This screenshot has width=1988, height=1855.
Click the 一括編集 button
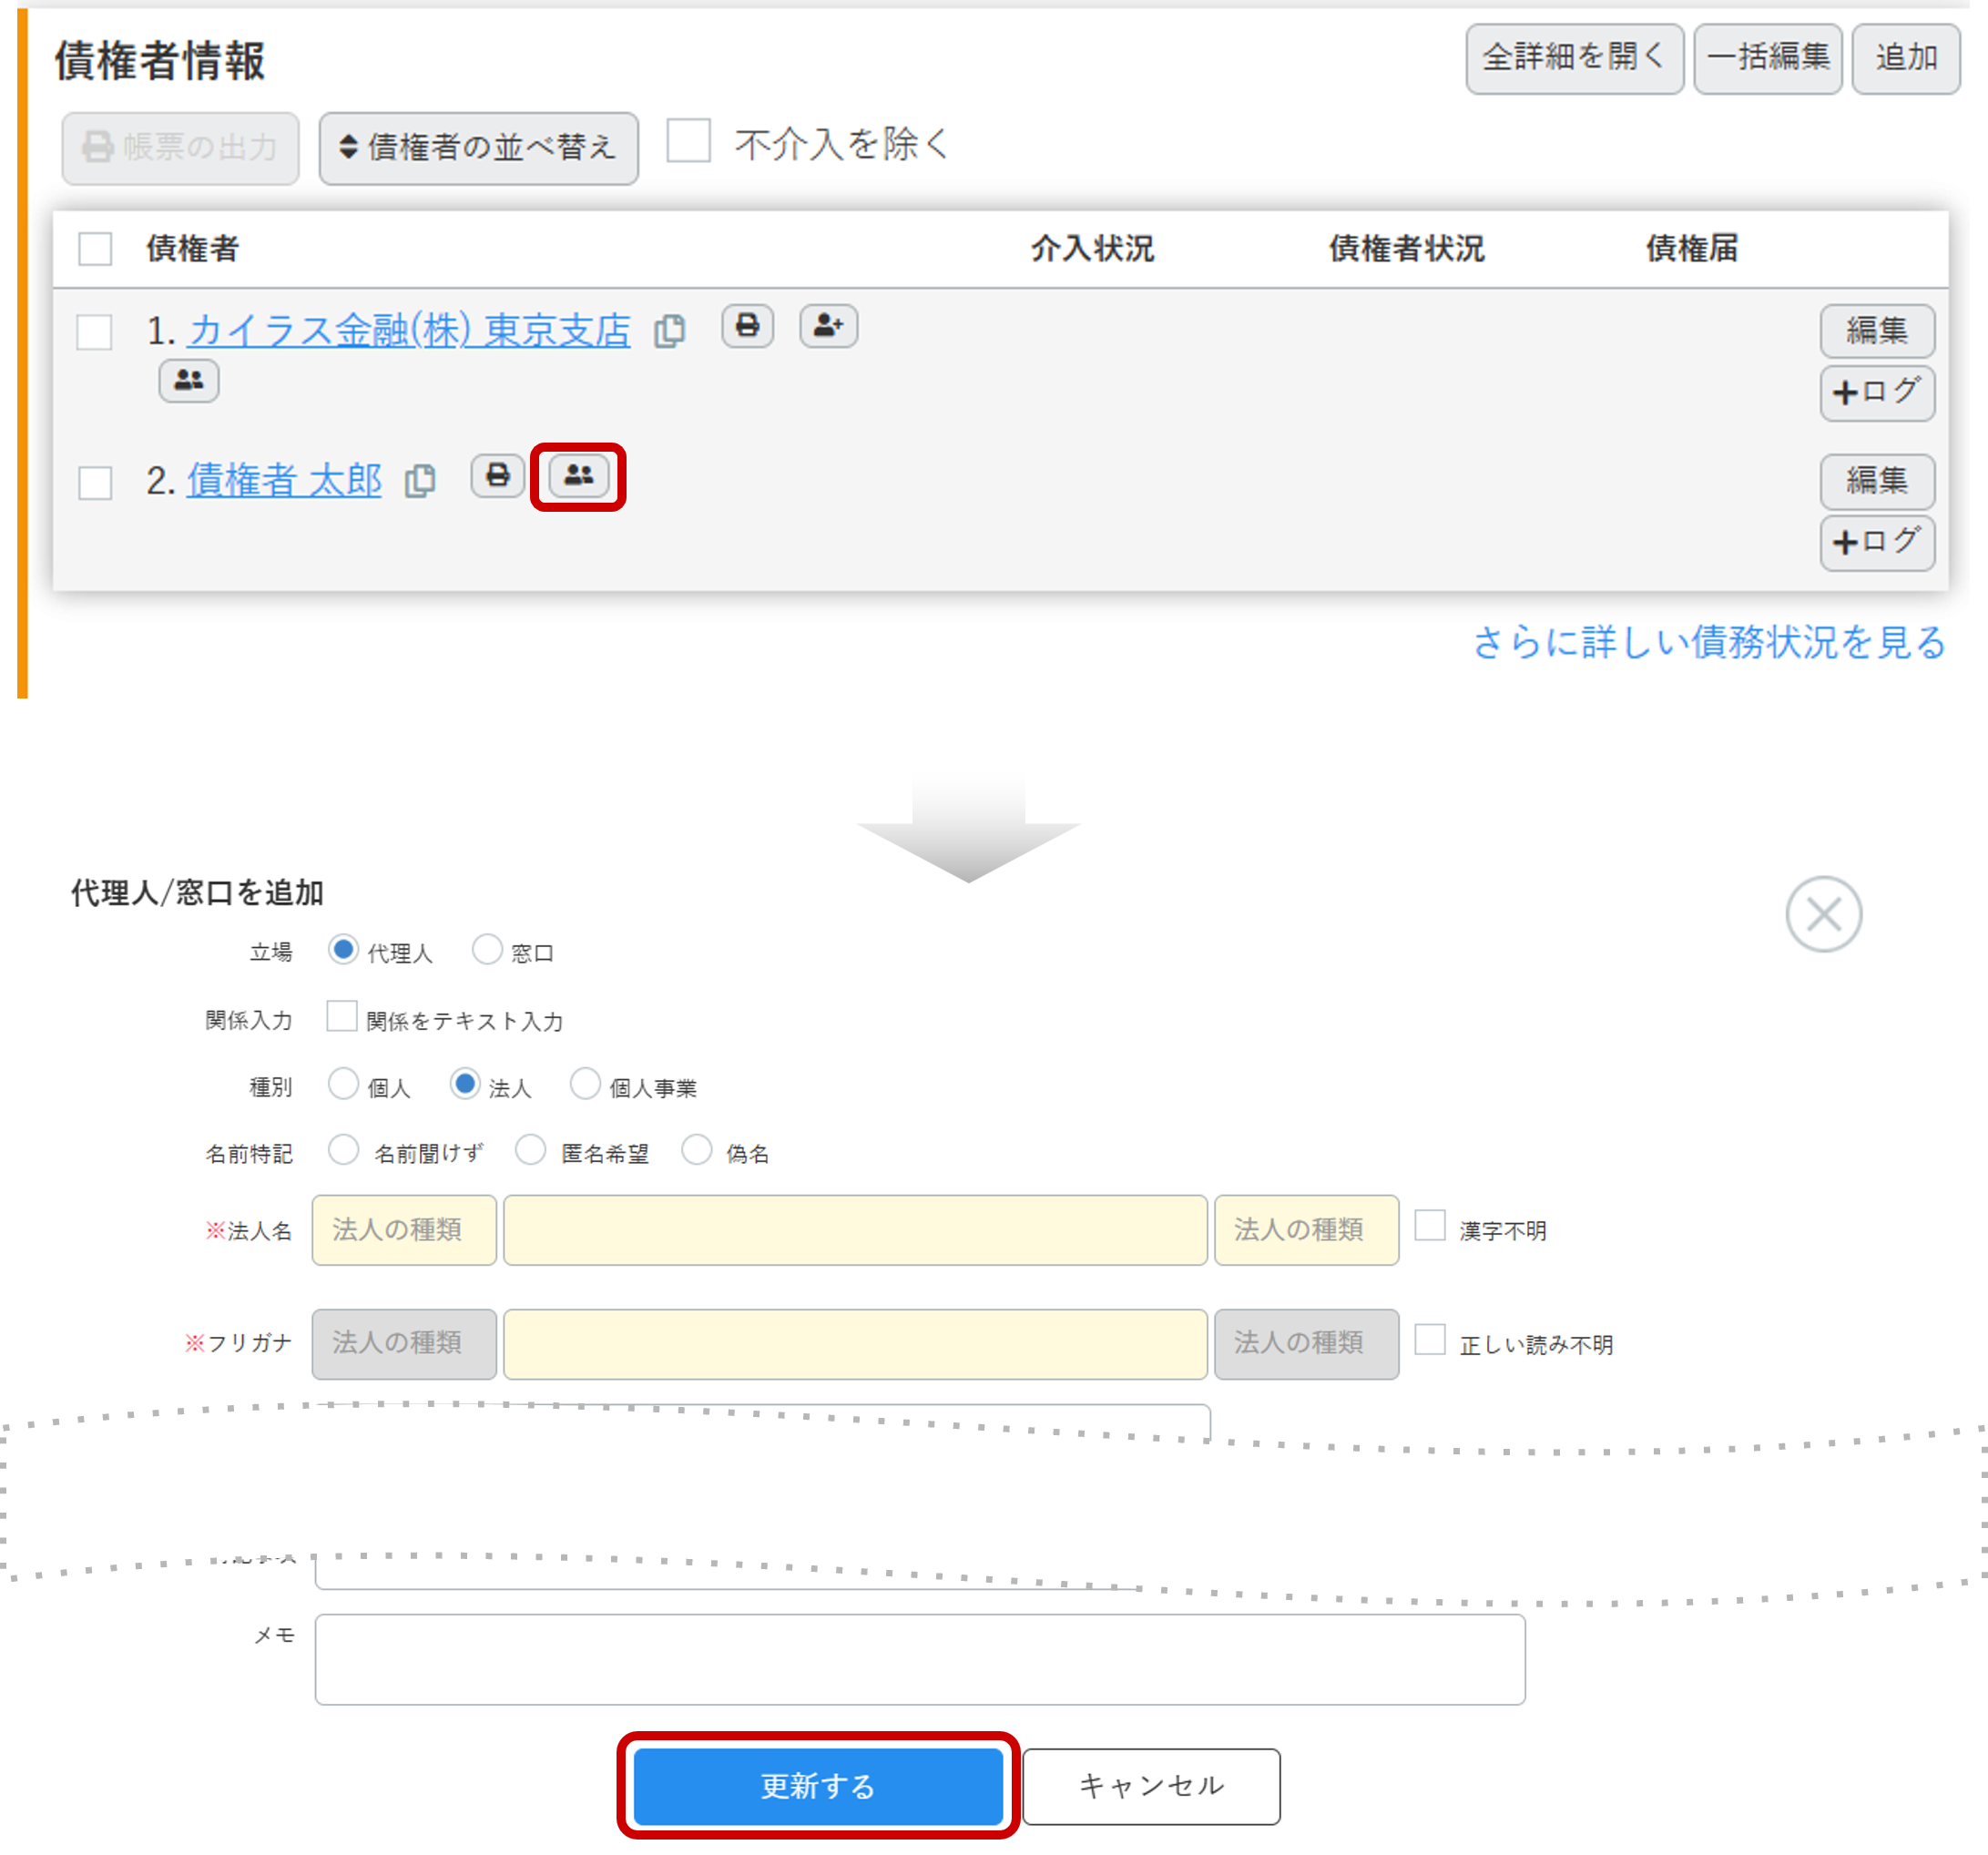click(x=1767, y=58)
